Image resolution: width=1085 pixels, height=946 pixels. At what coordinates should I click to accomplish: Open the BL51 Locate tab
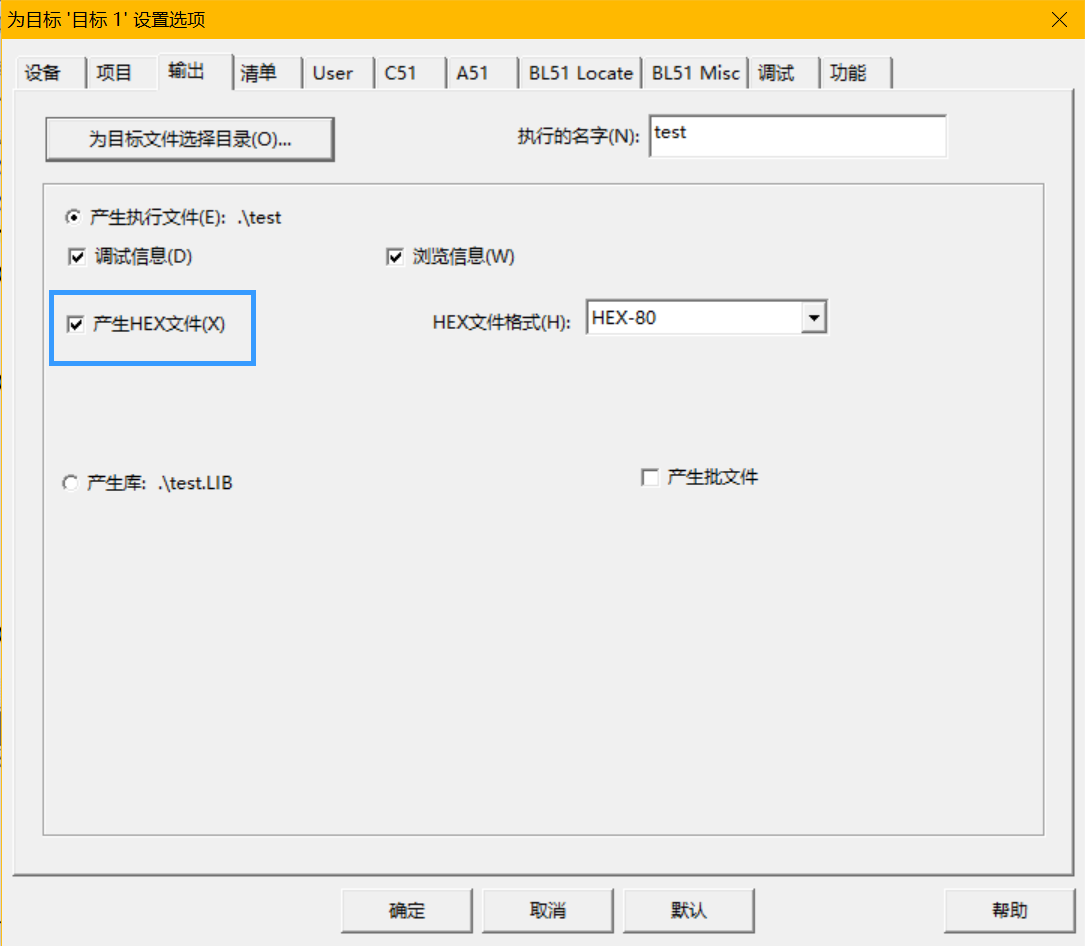pyautogui.click(x=580, y=73)
